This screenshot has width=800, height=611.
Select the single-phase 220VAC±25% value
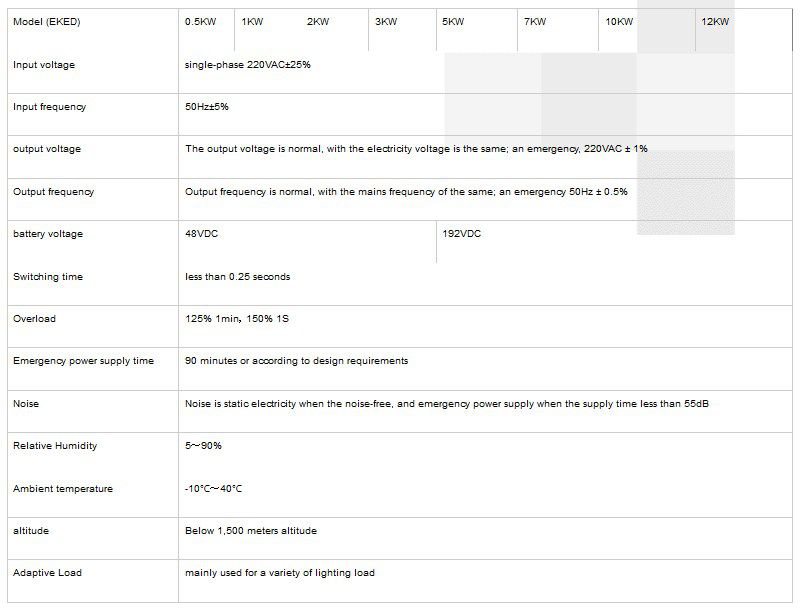(x=254, y=65)
